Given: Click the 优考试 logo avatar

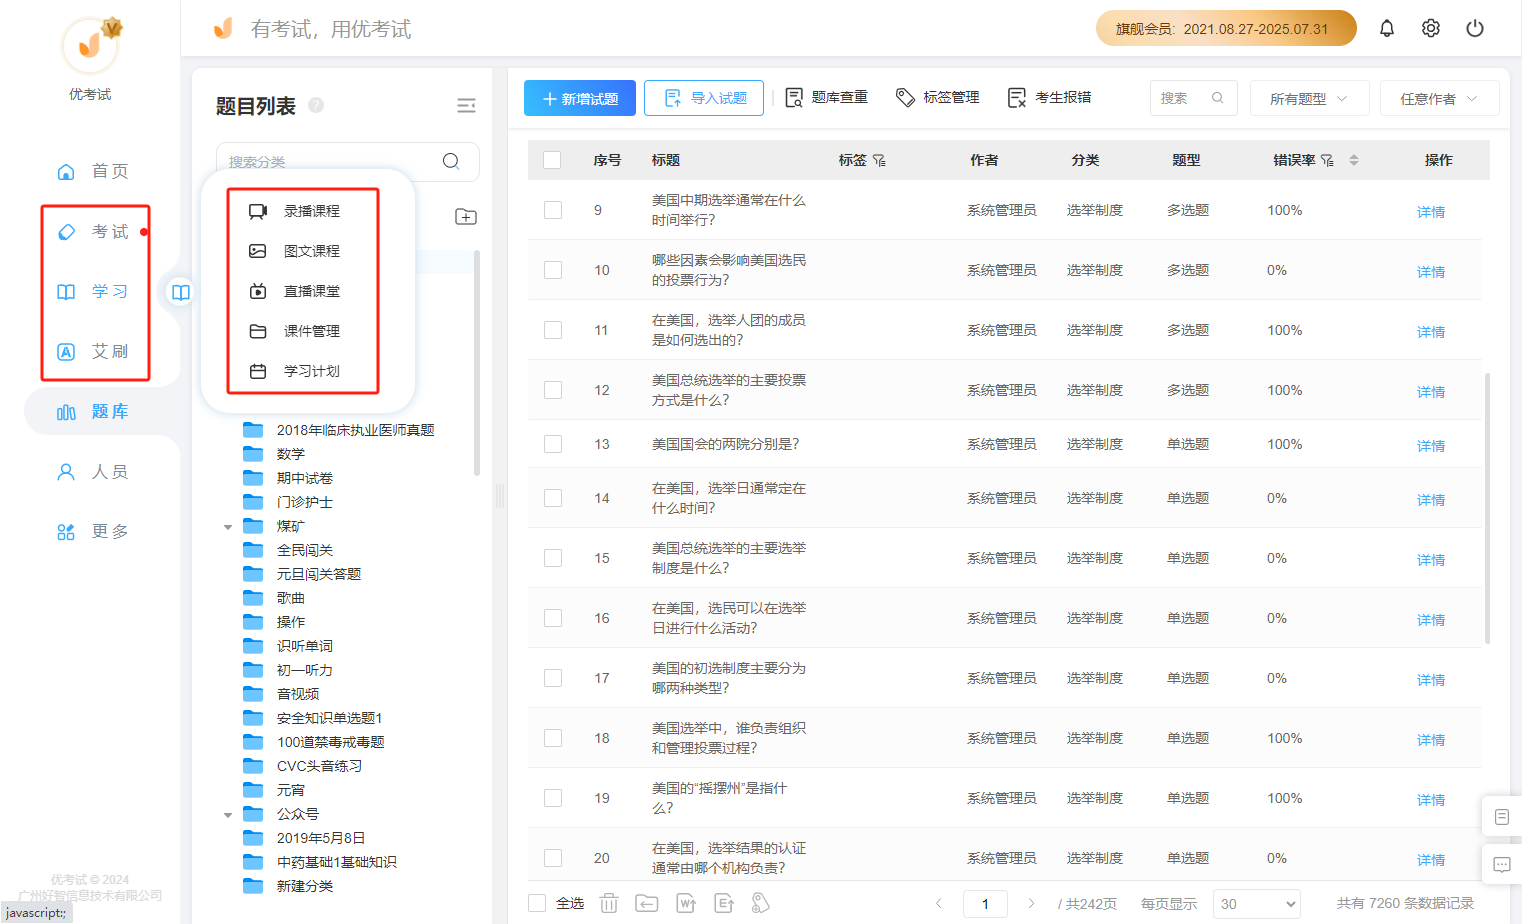Looking at the screenshot, I should 90,45.
